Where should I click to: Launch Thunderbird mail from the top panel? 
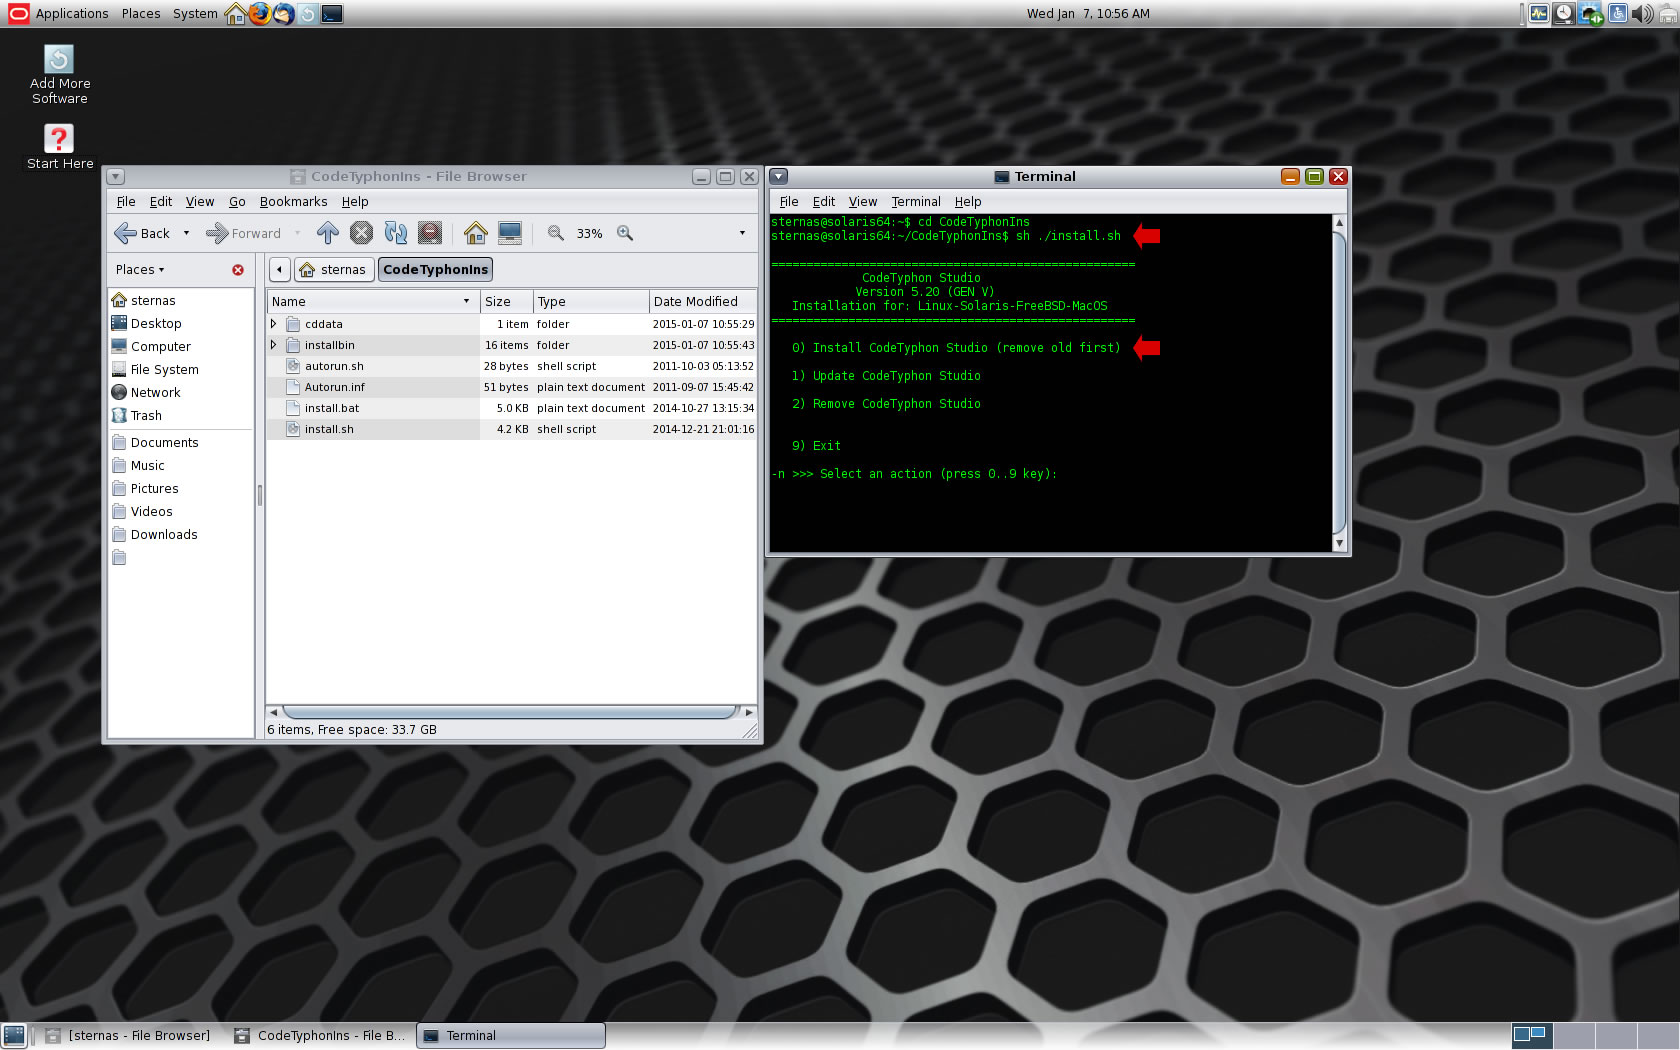pos(284,14)
